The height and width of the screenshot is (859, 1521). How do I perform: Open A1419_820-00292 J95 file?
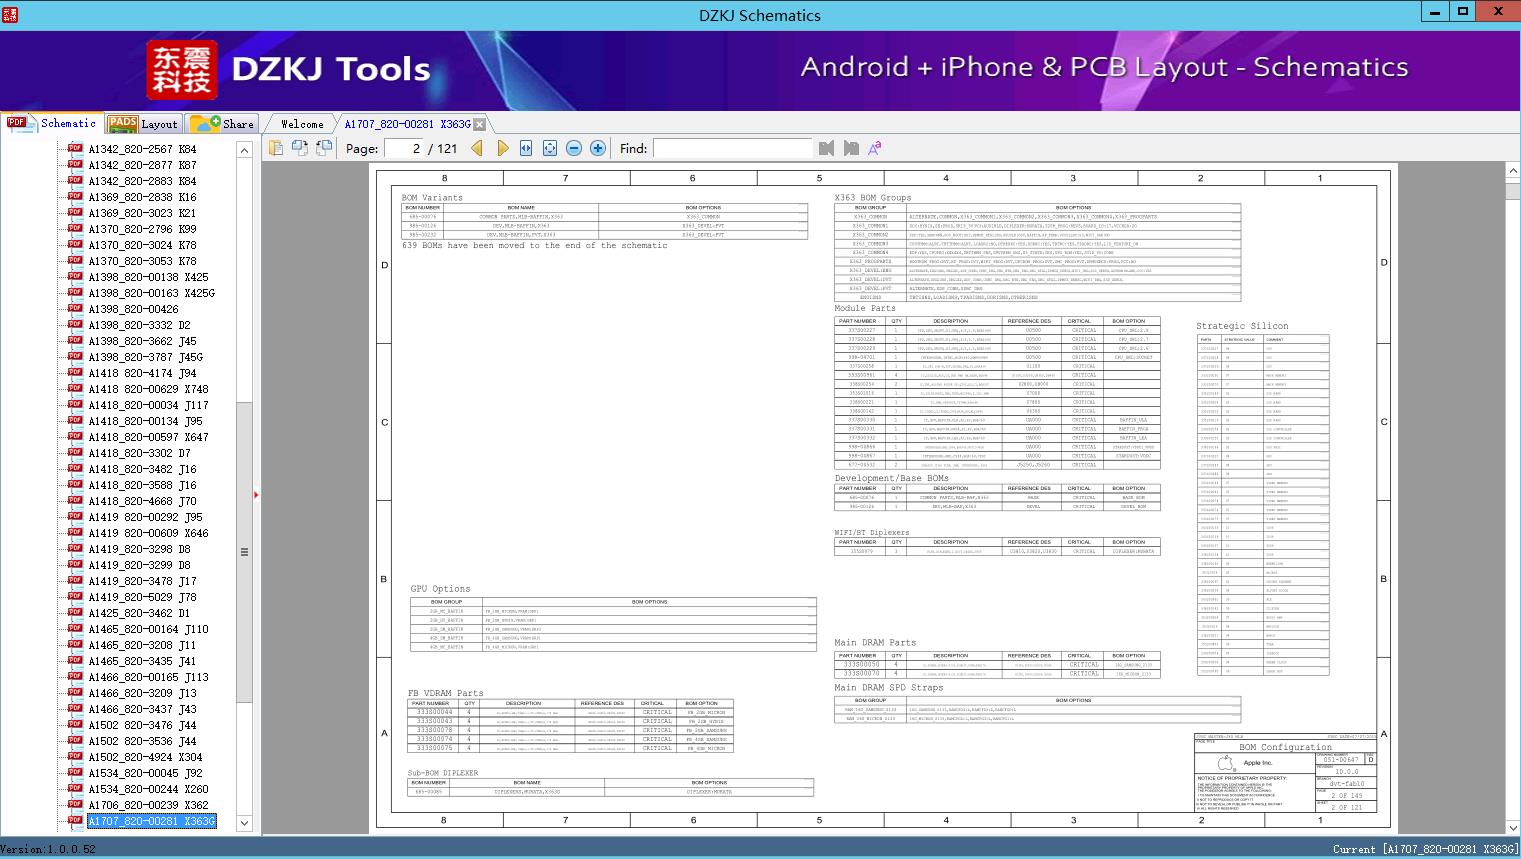click(x=145, y=517)
